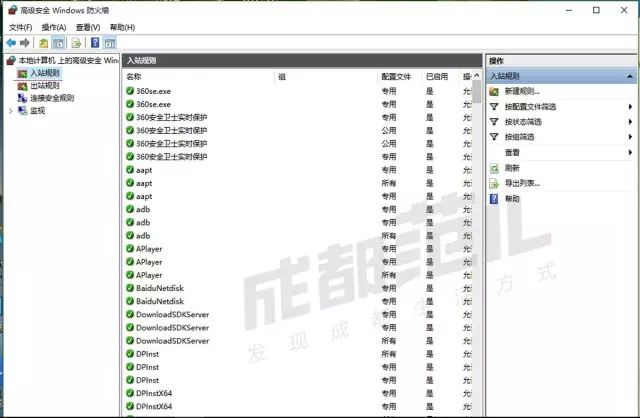Viewport: 640px width, 418px height.
Task: Click the funnel icon beside 按状态筛选
Action: (494, 122)
